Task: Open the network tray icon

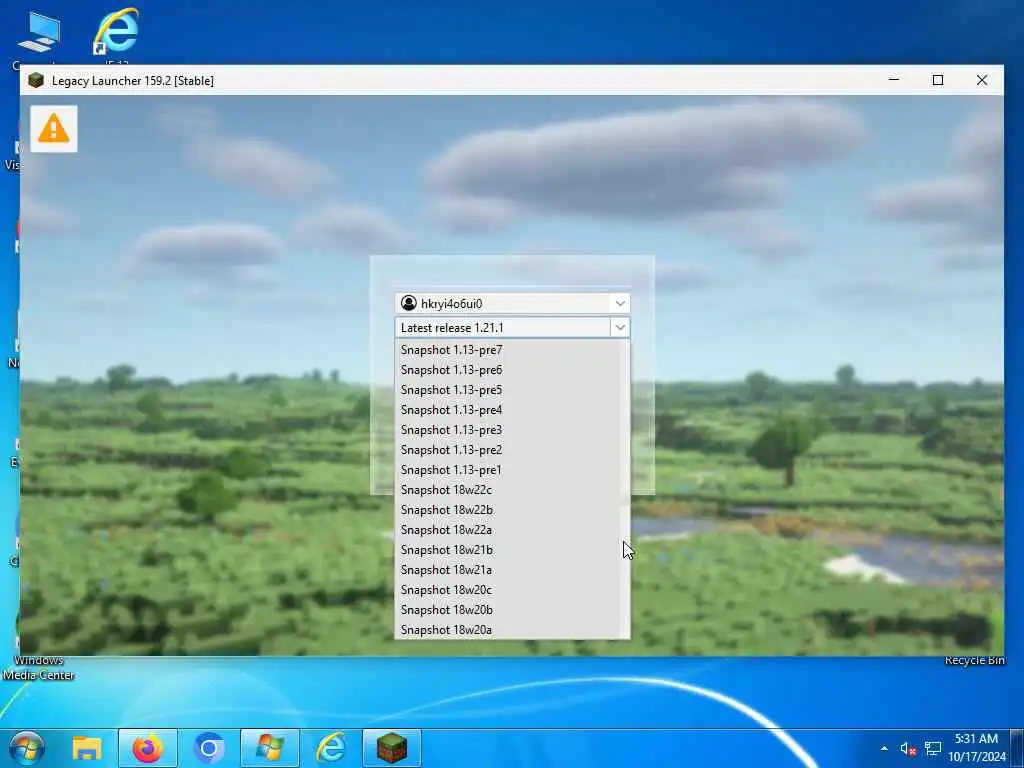Action: click(x=933, y=748)
